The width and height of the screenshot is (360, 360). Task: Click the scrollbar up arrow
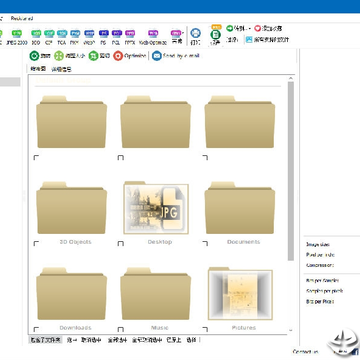(291, 78)
